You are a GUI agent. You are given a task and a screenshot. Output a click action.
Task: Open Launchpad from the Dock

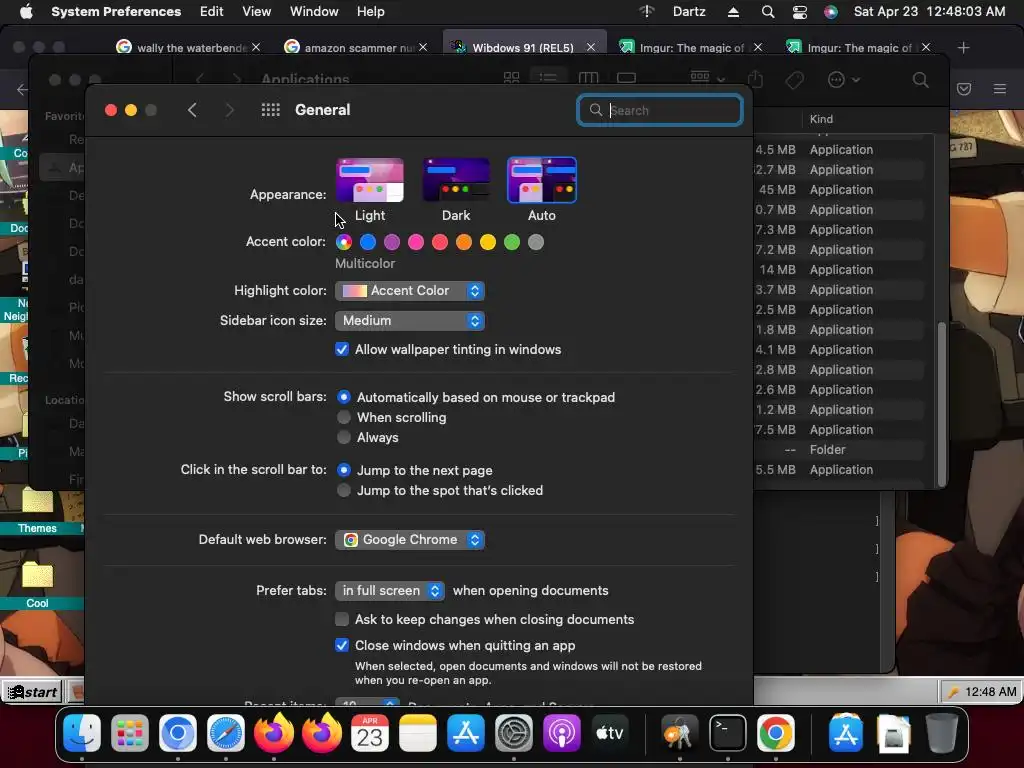click(x=130, y=732)
